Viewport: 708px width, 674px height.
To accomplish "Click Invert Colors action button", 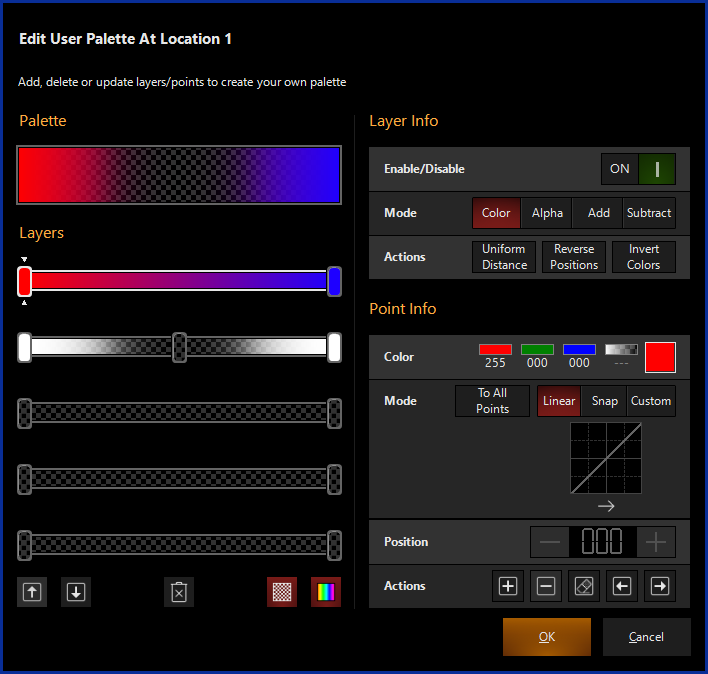I will click(643, 257).
